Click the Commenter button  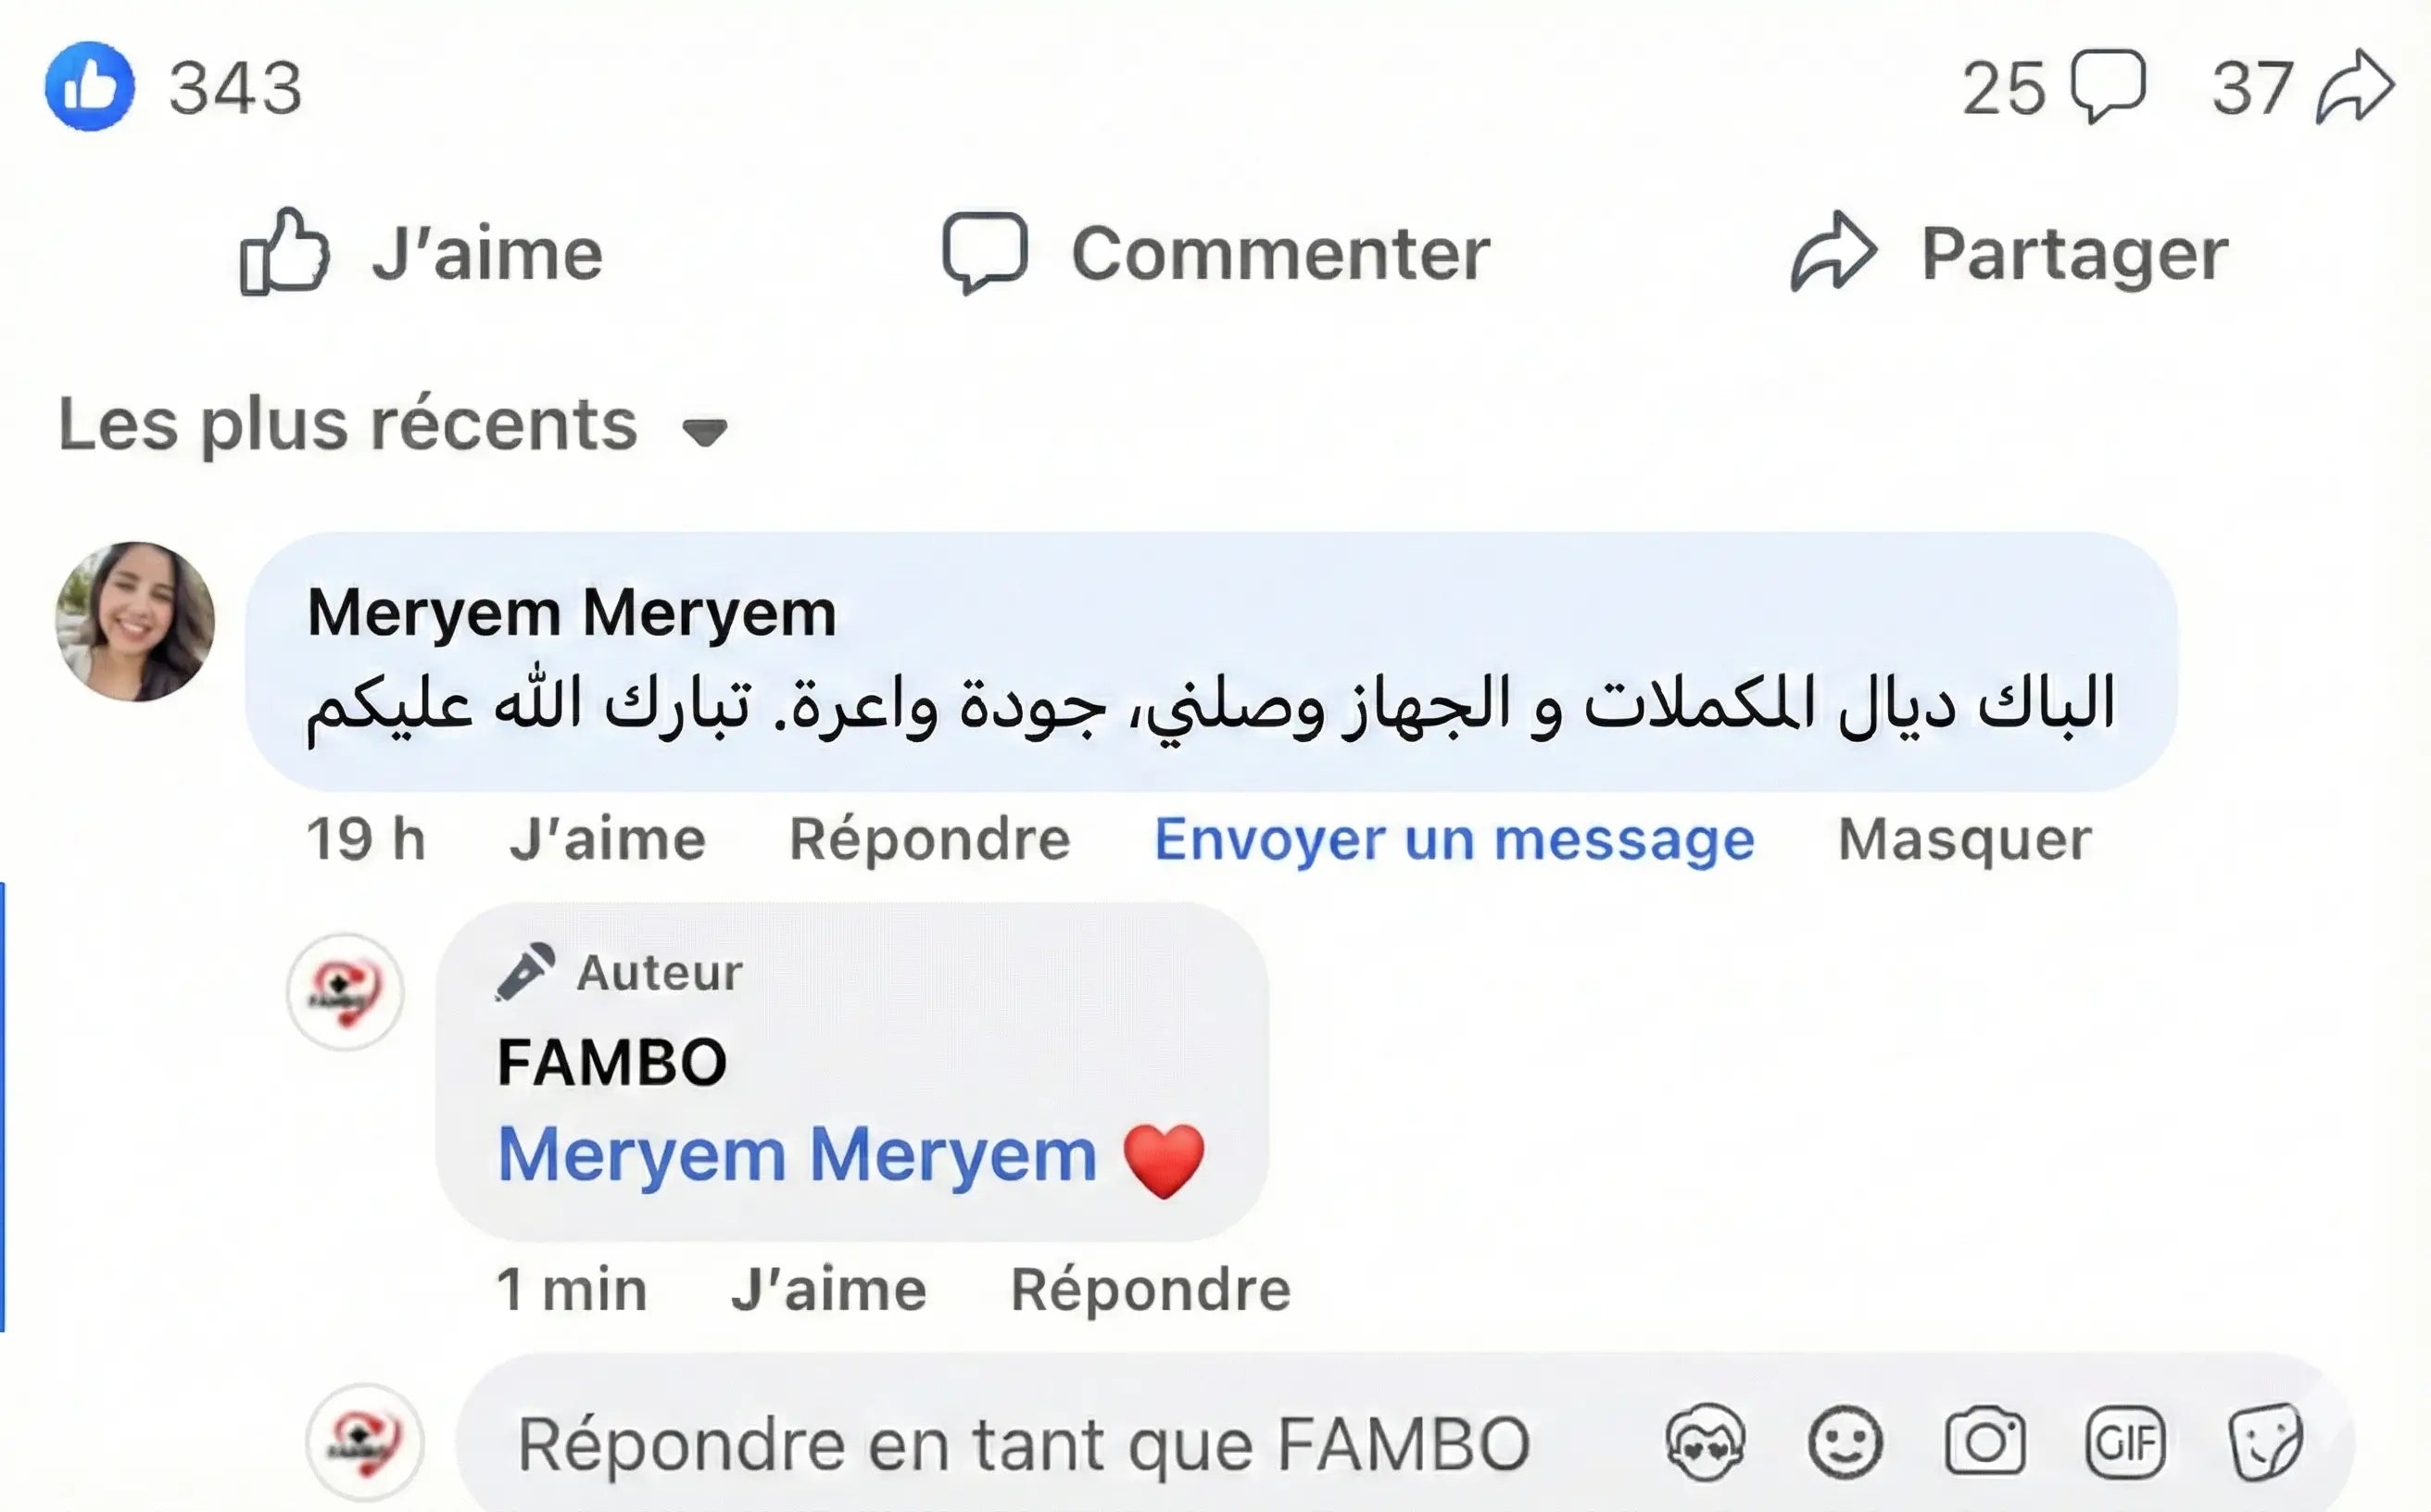coord(1216,253)
